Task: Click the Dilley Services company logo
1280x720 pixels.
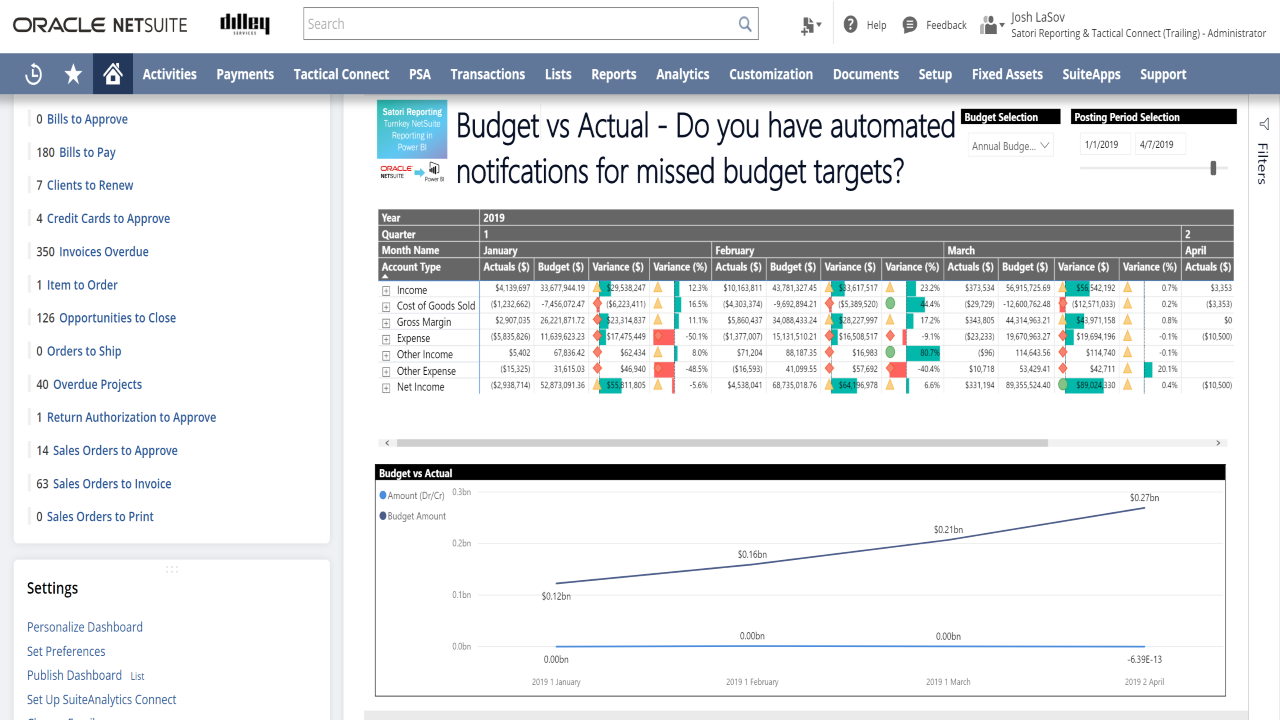Action: [244, 24]
